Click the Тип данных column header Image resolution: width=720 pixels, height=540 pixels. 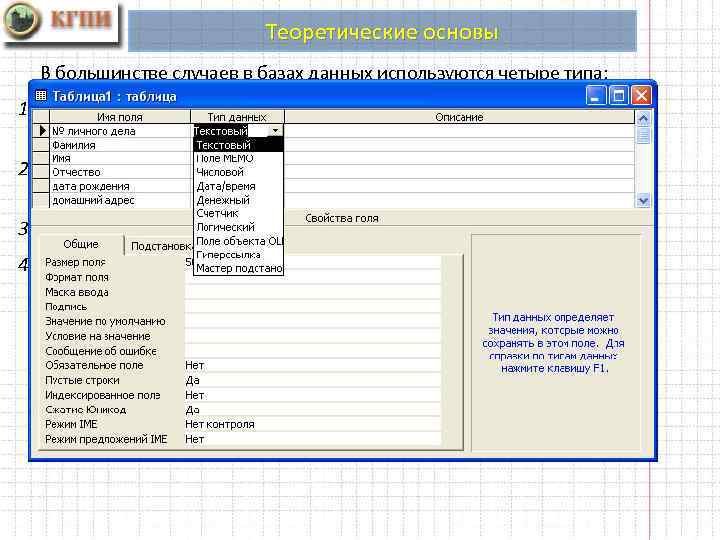(x=237, y=117)
